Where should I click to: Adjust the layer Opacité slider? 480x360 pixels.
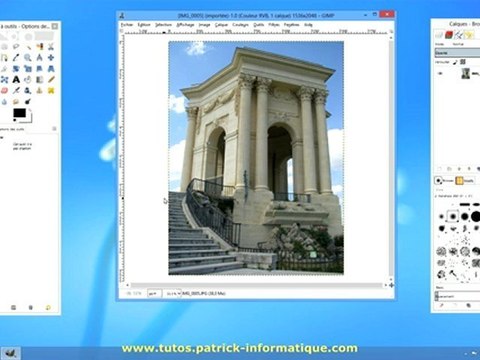pyautogui.click(x=457, y=53)
